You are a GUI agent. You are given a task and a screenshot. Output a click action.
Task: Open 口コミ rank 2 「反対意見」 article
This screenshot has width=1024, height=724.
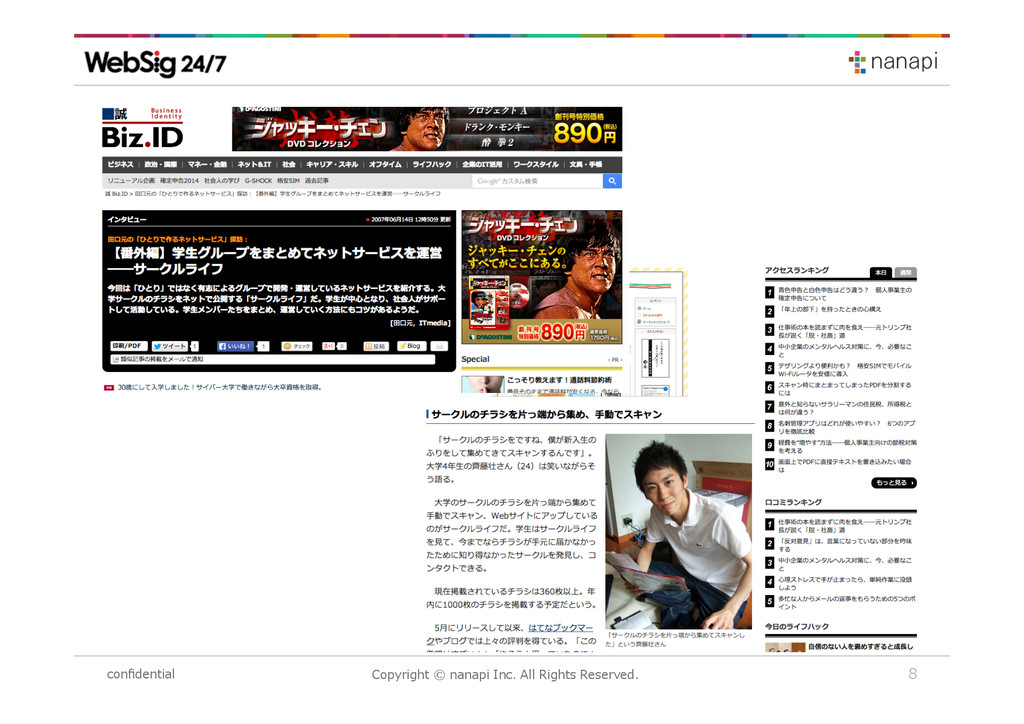click(x=844, y=545)
